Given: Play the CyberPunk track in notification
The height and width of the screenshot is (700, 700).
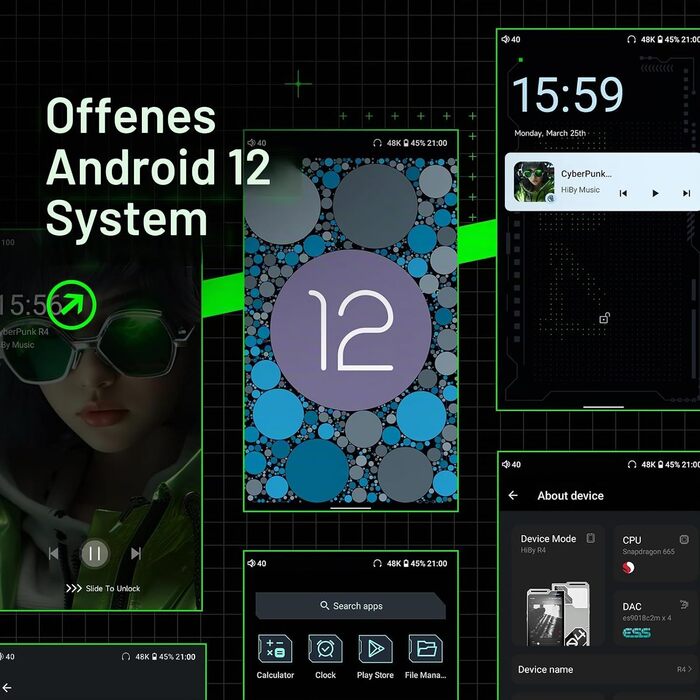Looking at the screenshot, I should pyautogui.click(x=655, y=193).
